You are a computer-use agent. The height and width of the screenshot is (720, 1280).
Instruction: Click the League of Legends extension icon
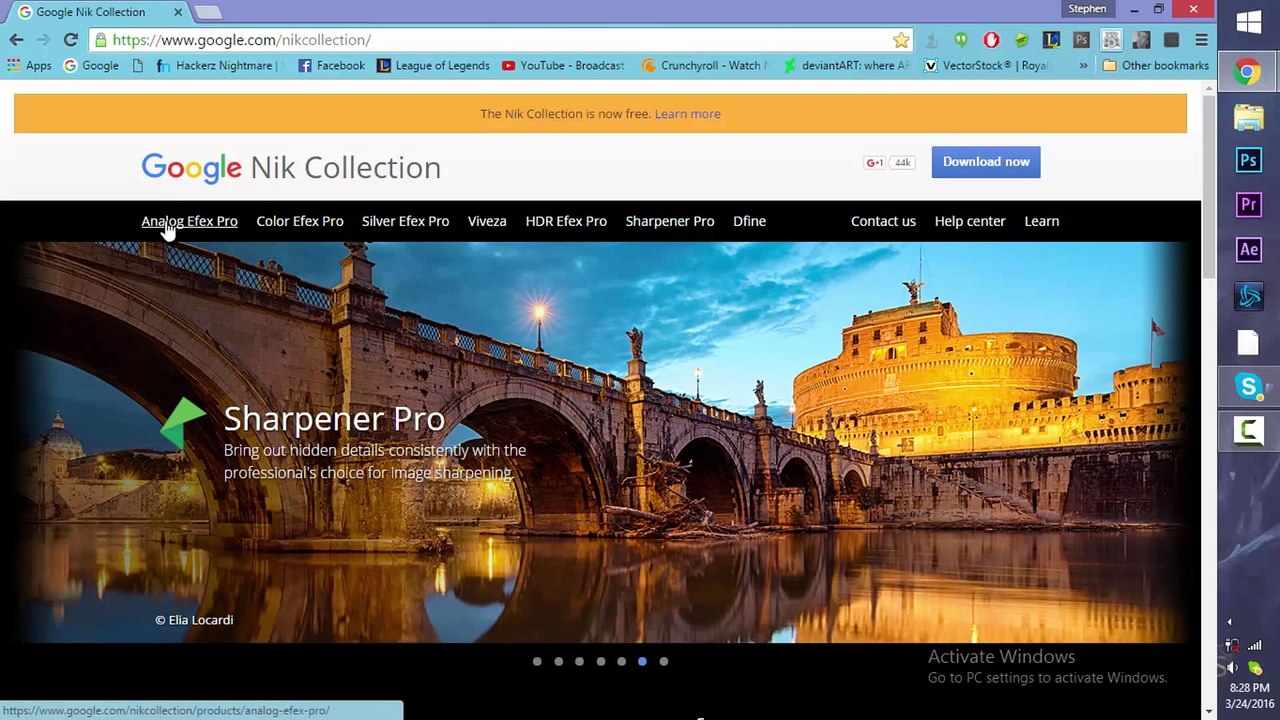pos(1051,40)
